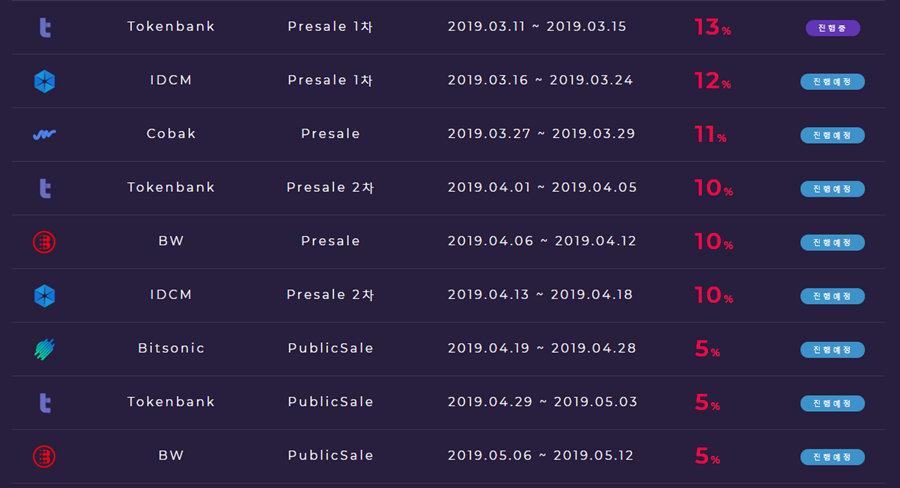Click the status badge for Bitsonic PublicSale
This screenshot has height=488, width=900.
pyautogui.click(x=832, y=350)
